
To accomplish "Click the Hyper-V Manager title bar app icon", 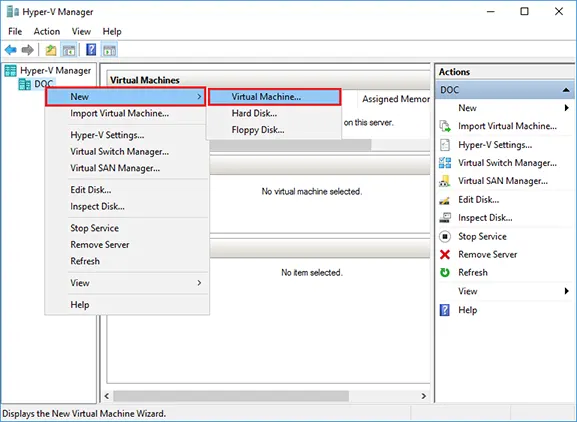I will point(13,12).
